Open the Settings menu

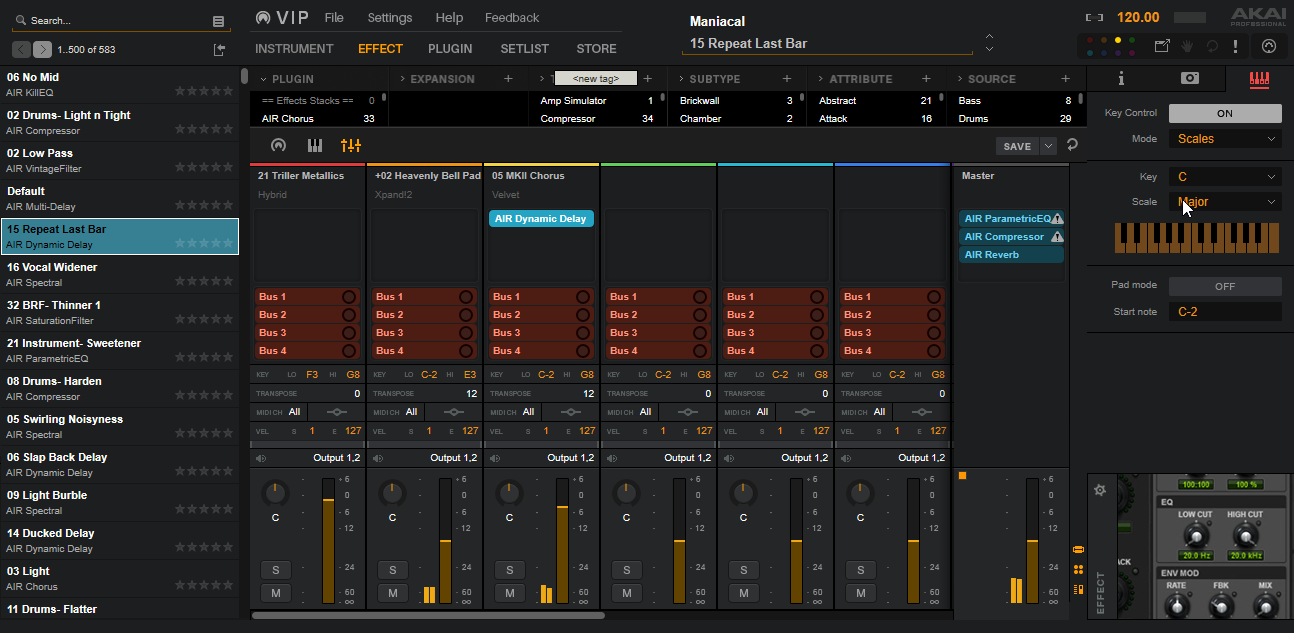[390, 18]
